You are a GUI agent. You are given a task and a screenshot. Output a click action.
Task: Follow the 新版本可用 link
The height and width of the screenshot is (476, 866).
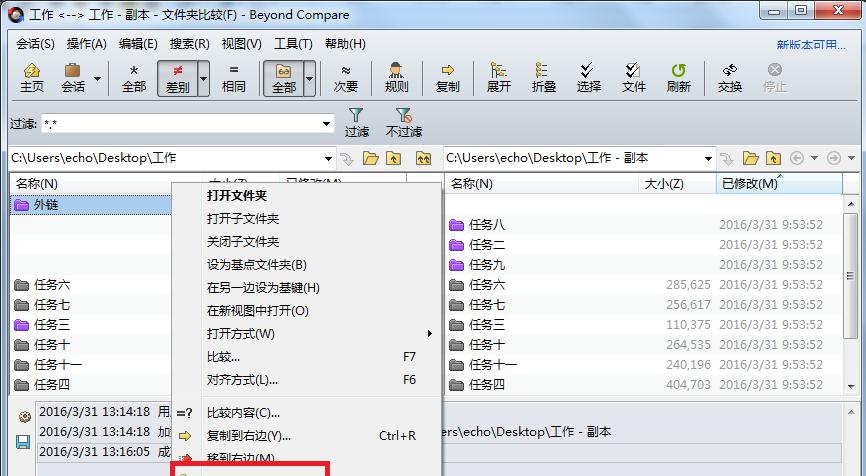tap(811, 45)
